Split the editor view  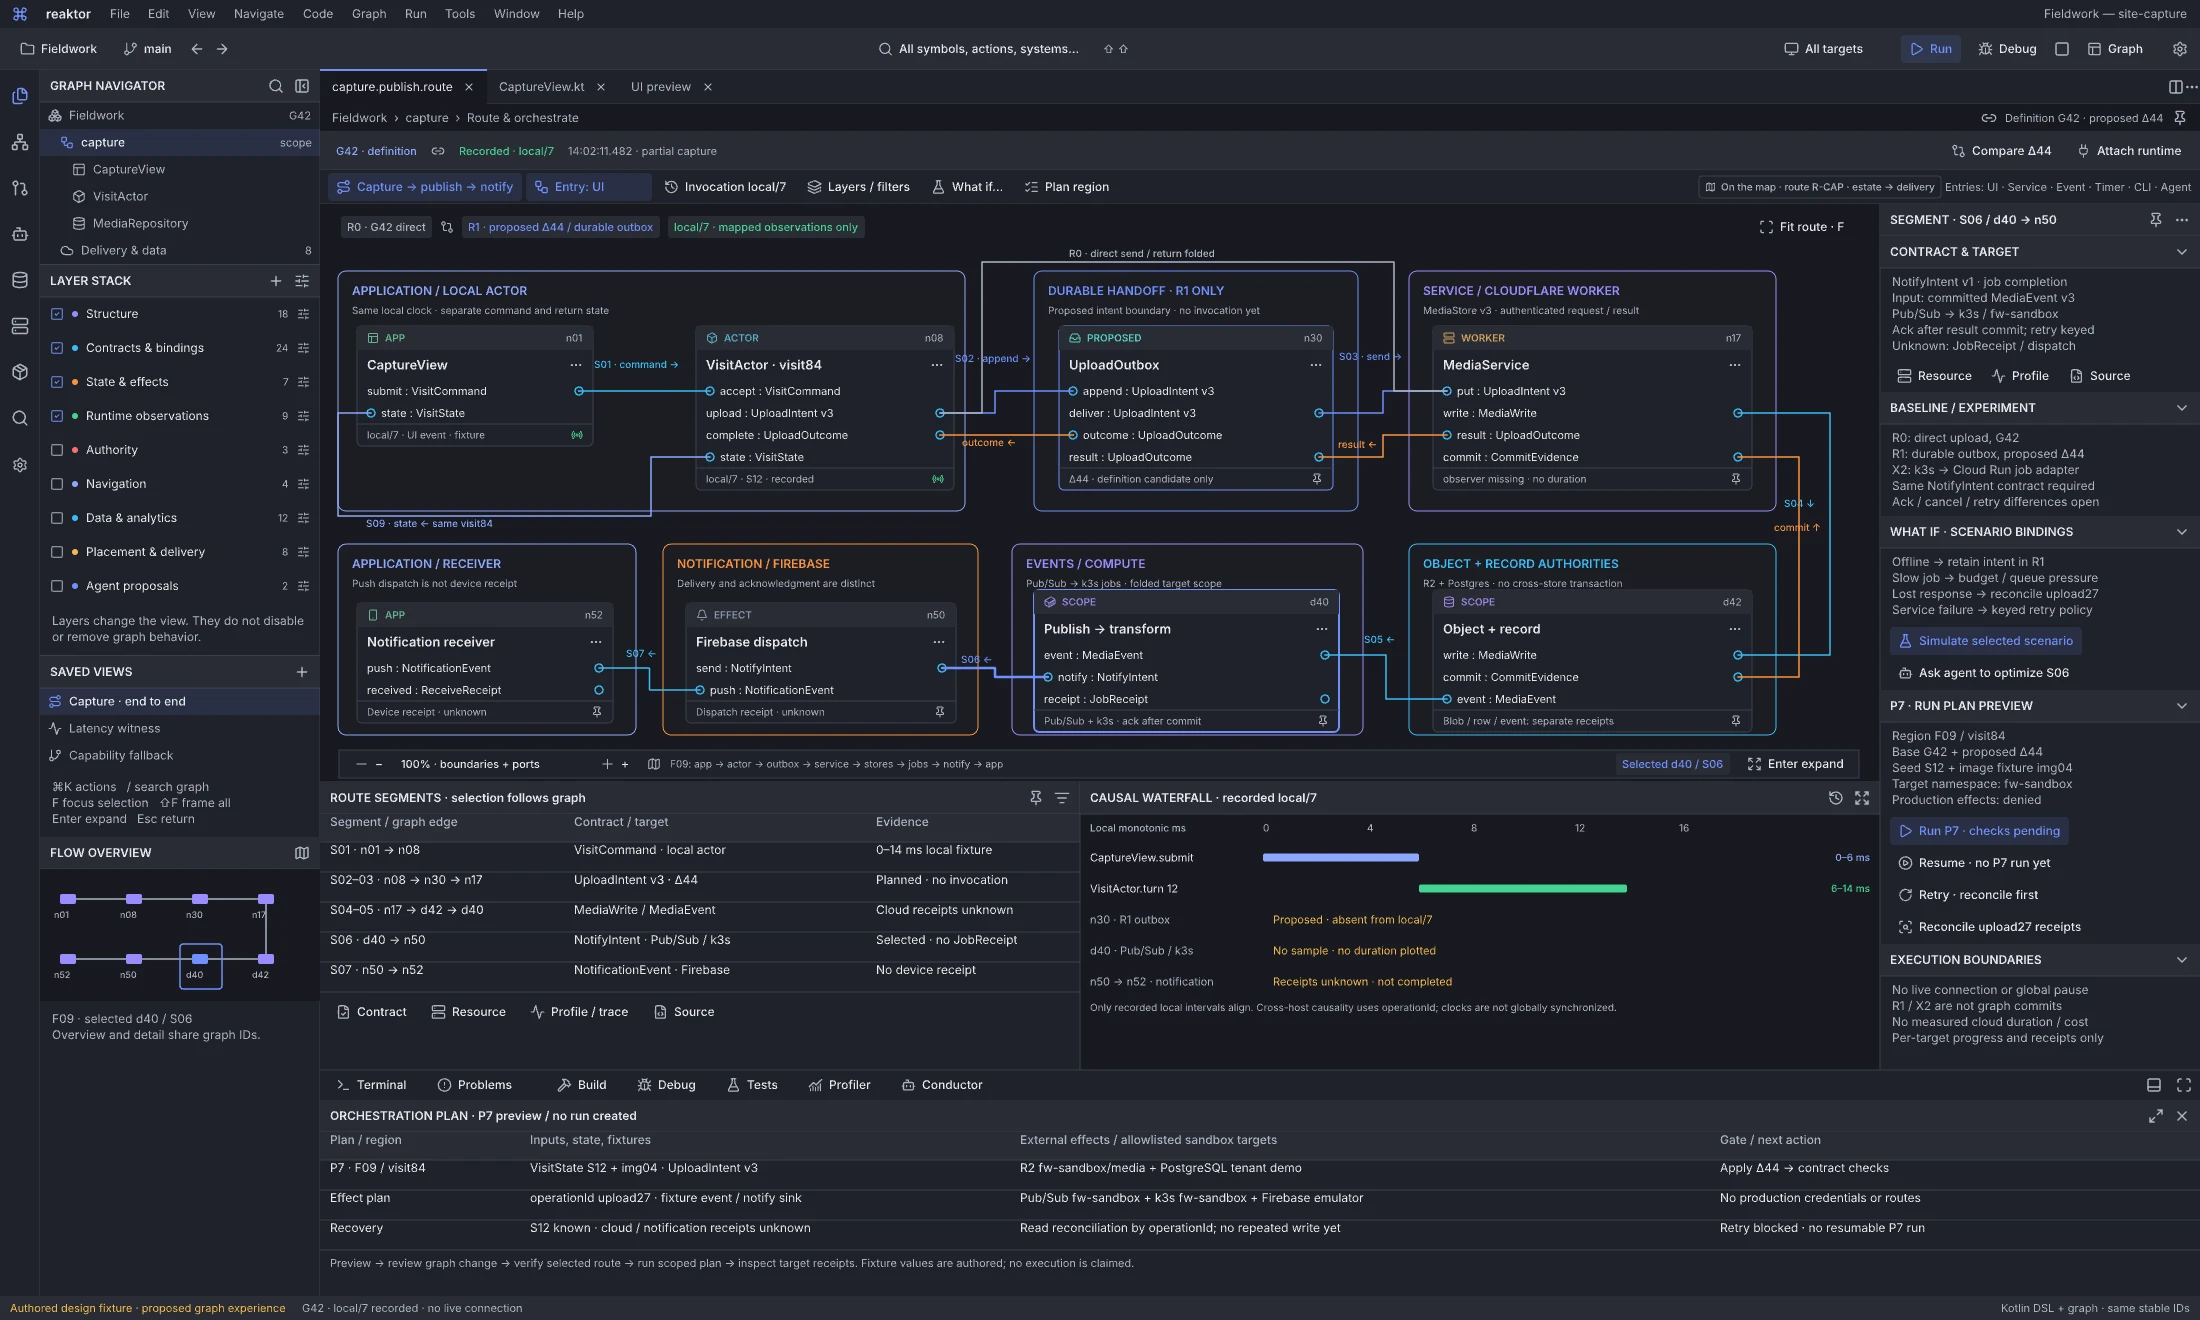coord(2175,87)
